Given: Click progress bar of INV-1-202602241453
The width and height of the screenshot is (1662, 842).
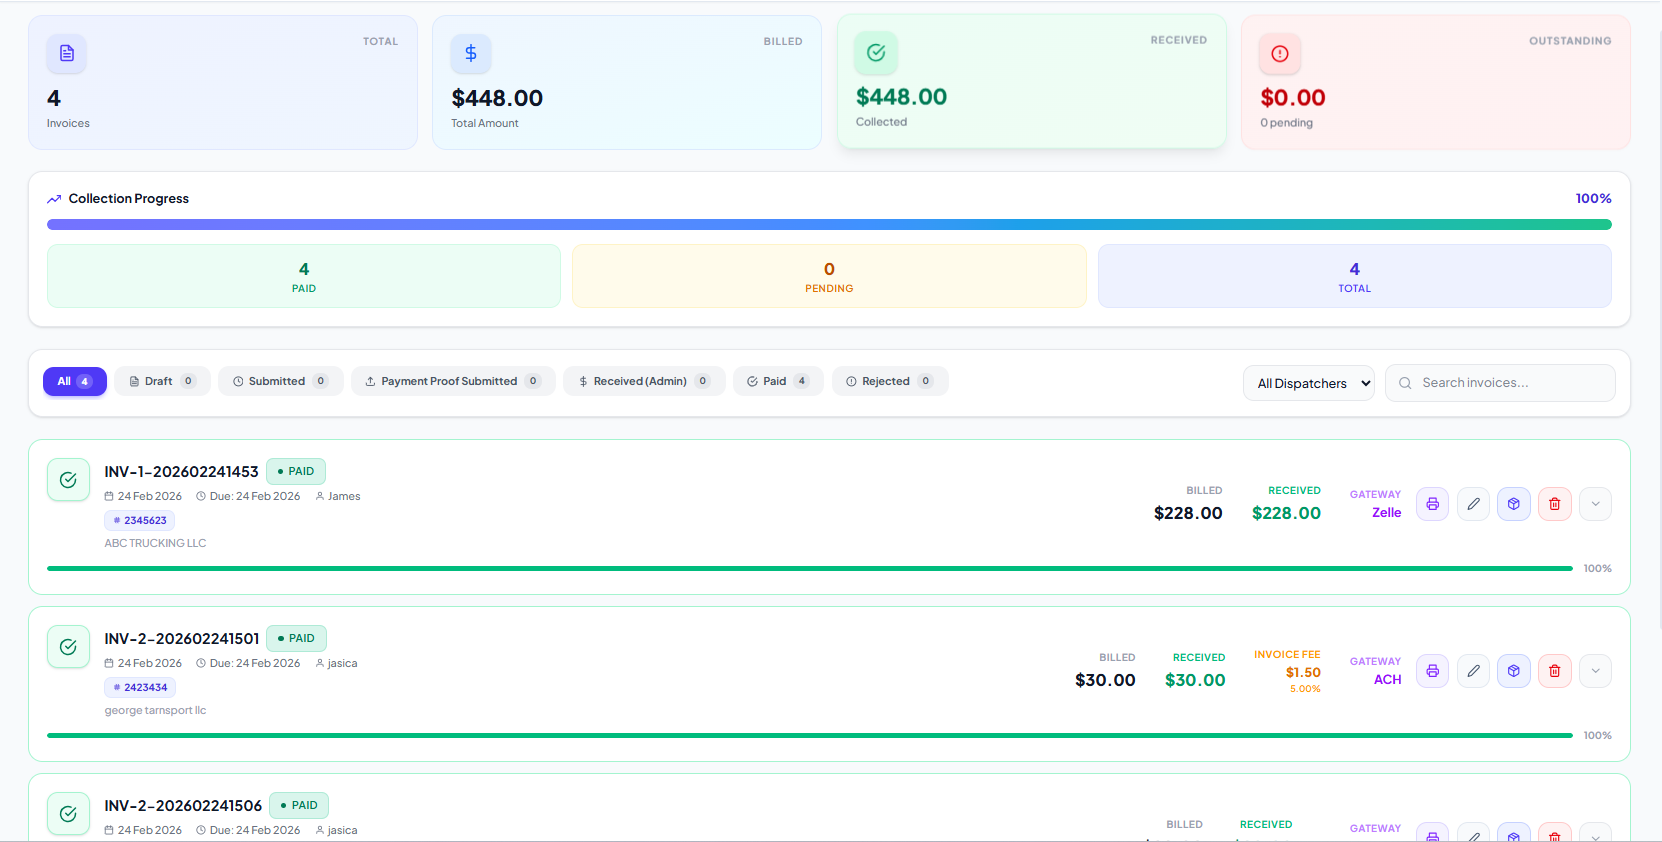Looking at the screenshot, I should coord(810,568).
